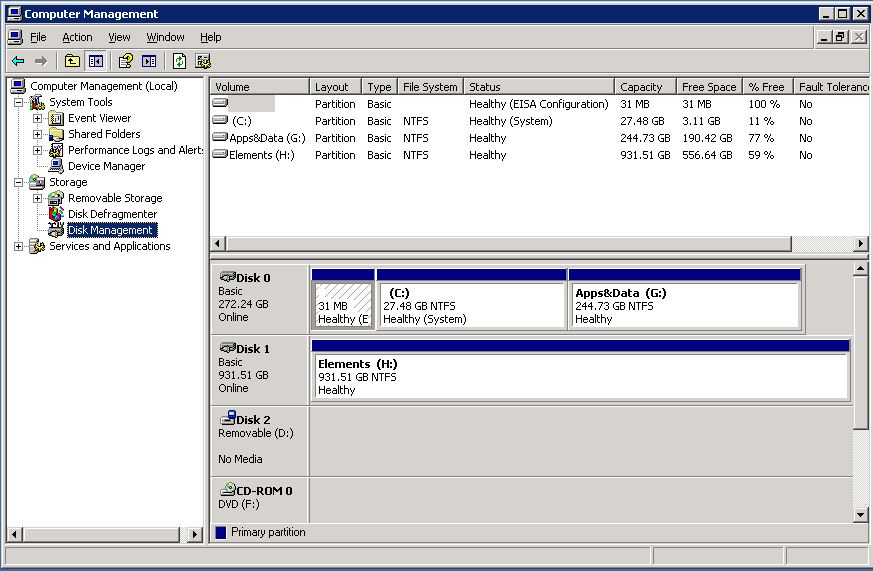Click the Disk 0 drive icon
Screen dimensions: 873x571
(x=227, y=277)
